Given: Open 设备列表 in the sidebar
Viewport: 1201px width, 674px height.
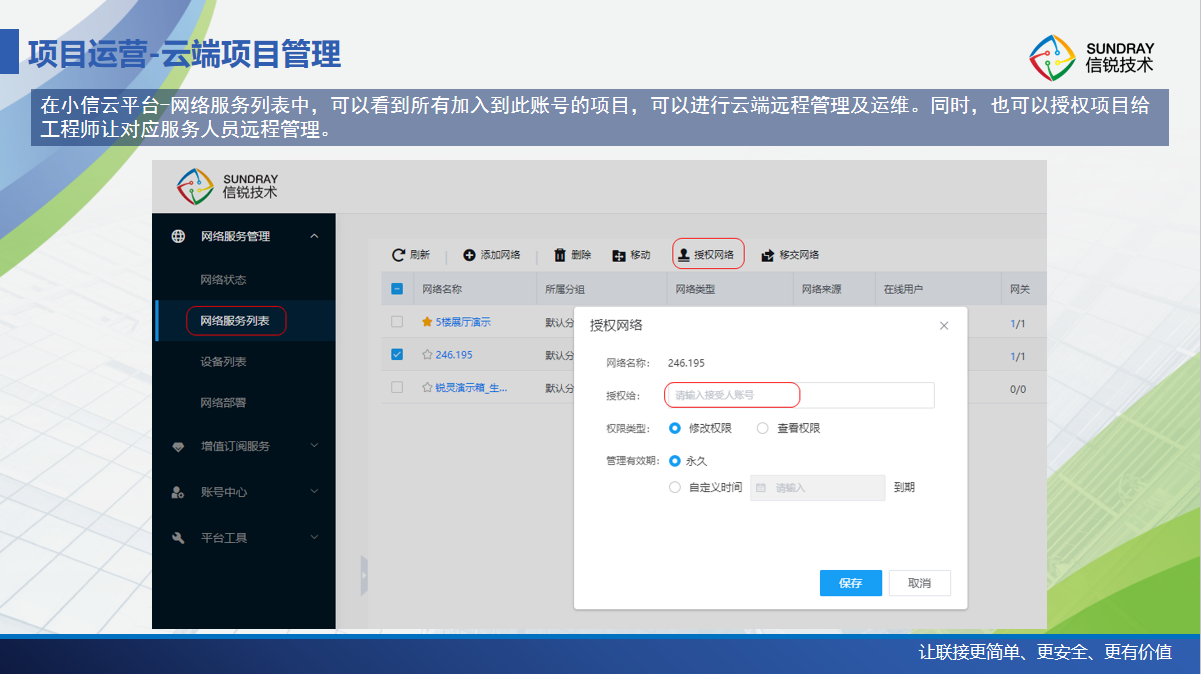Looking at the screenshot, I should point(223,361).
